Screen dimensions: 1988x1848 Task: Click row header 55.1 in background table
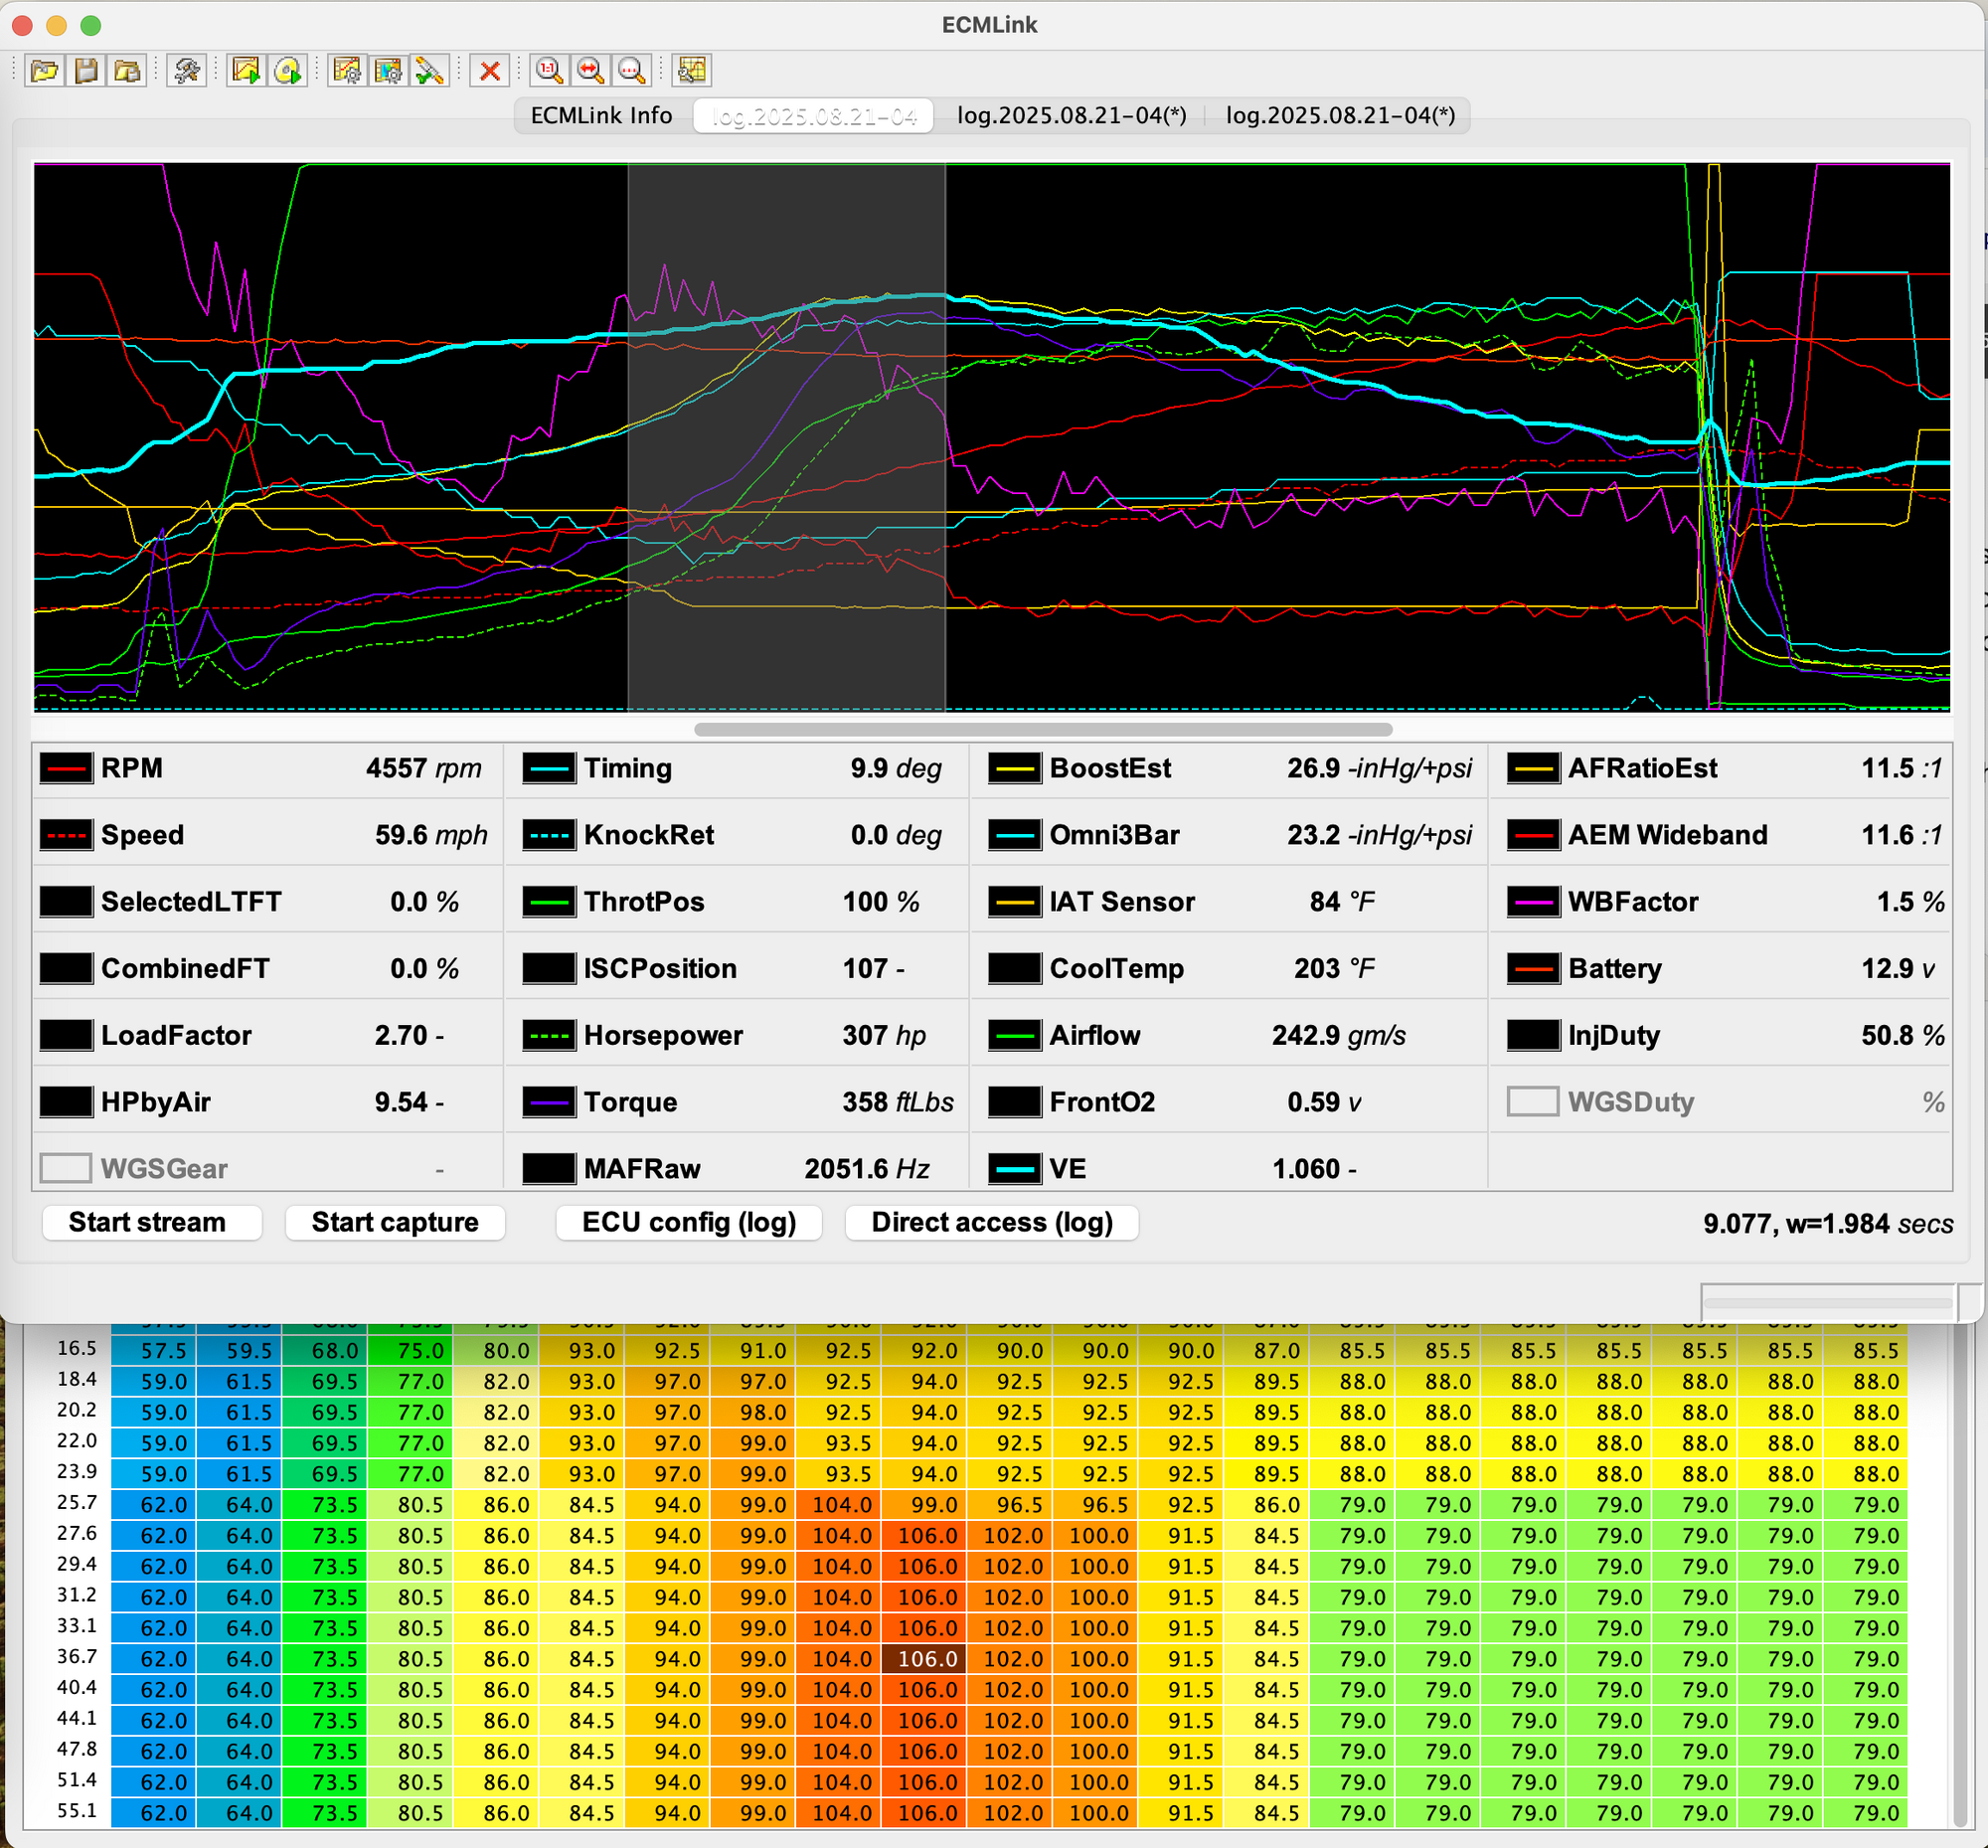tap(77, 1810)
